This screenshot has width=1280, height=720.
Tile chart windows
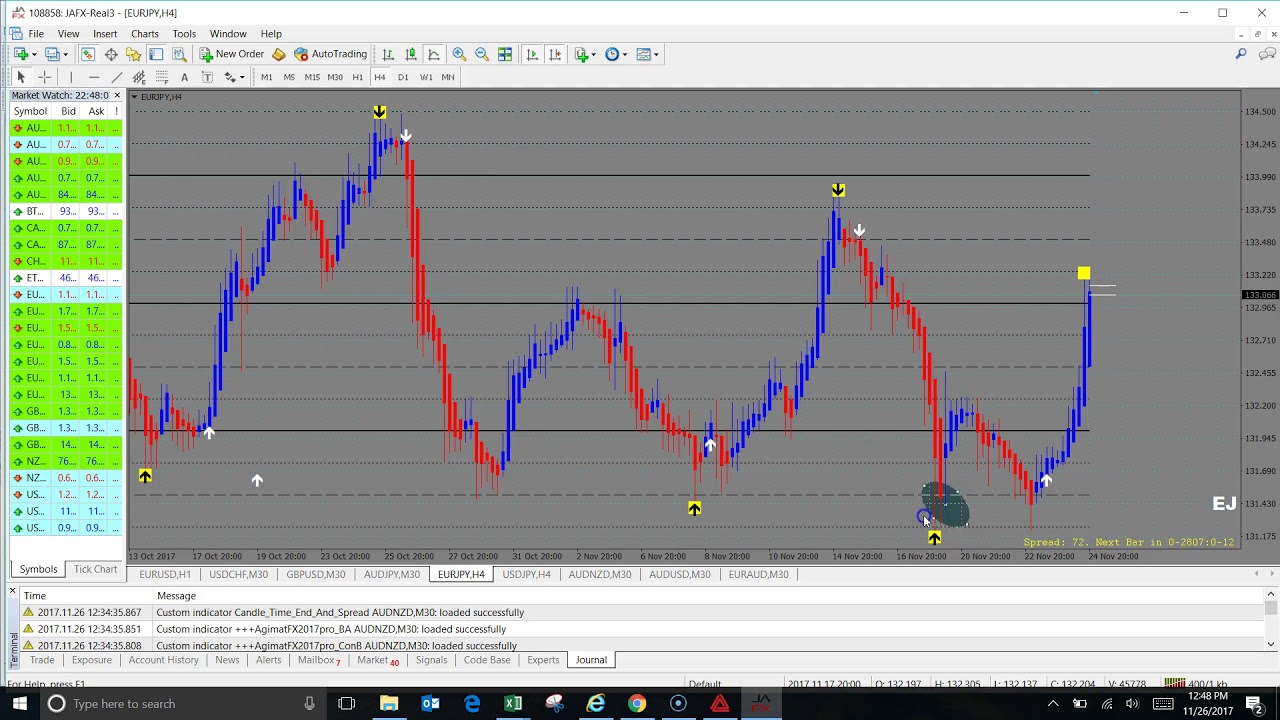click(x=505, y=54)
